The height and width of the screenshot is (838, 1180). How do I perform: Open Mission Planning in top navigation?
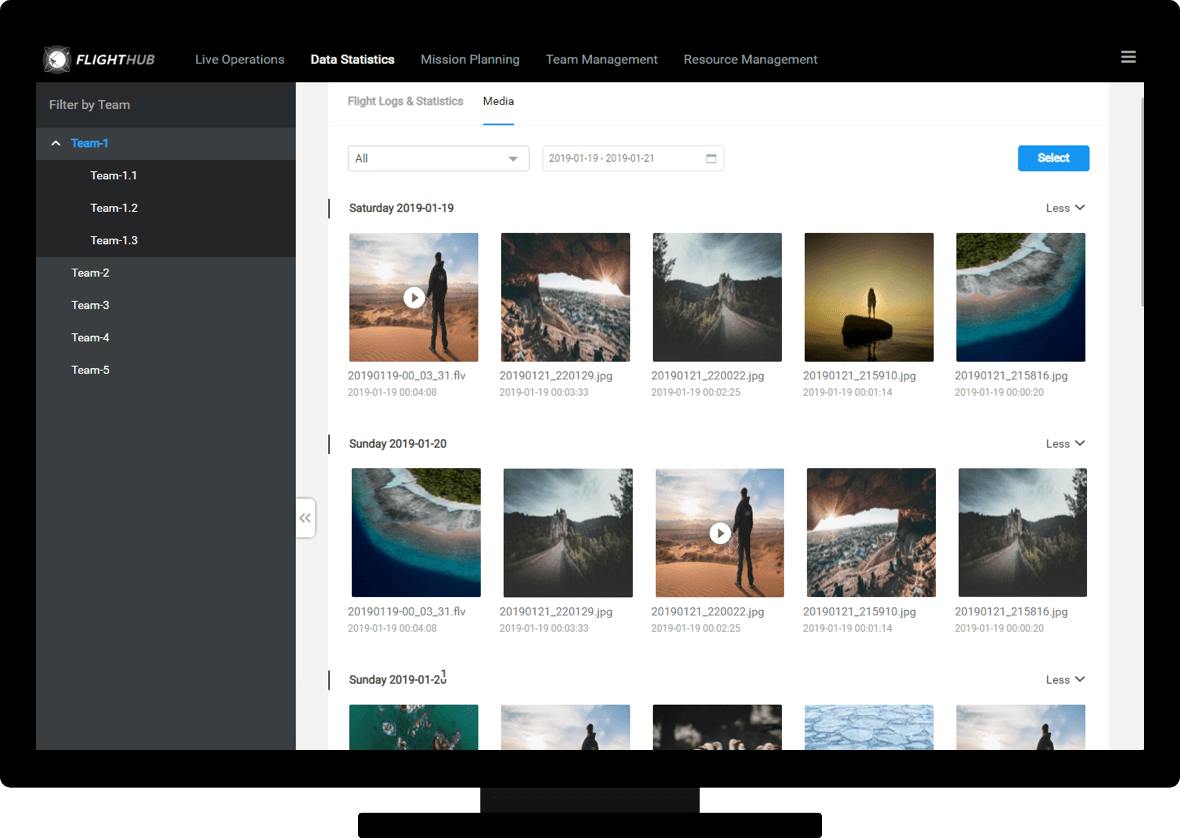point(469,60)
